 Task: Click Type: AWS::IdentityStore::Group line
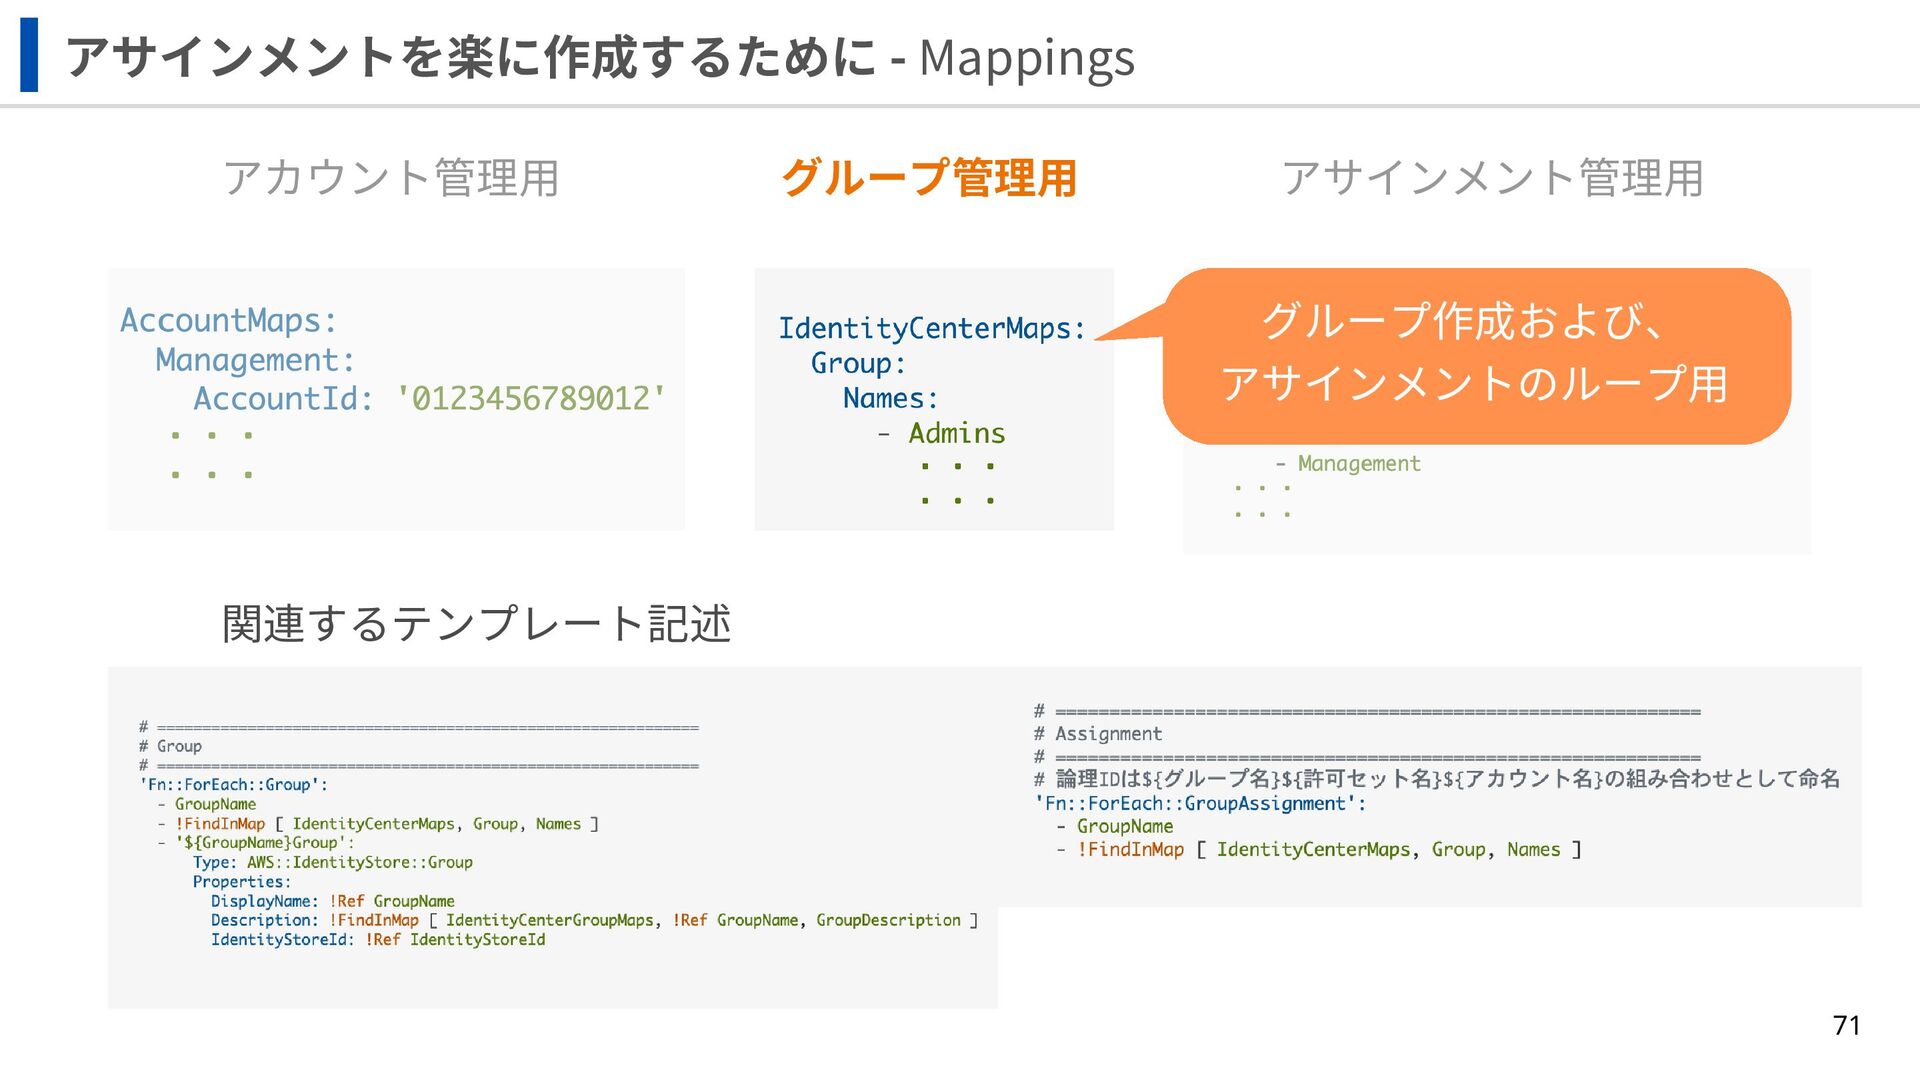(332, 862)
